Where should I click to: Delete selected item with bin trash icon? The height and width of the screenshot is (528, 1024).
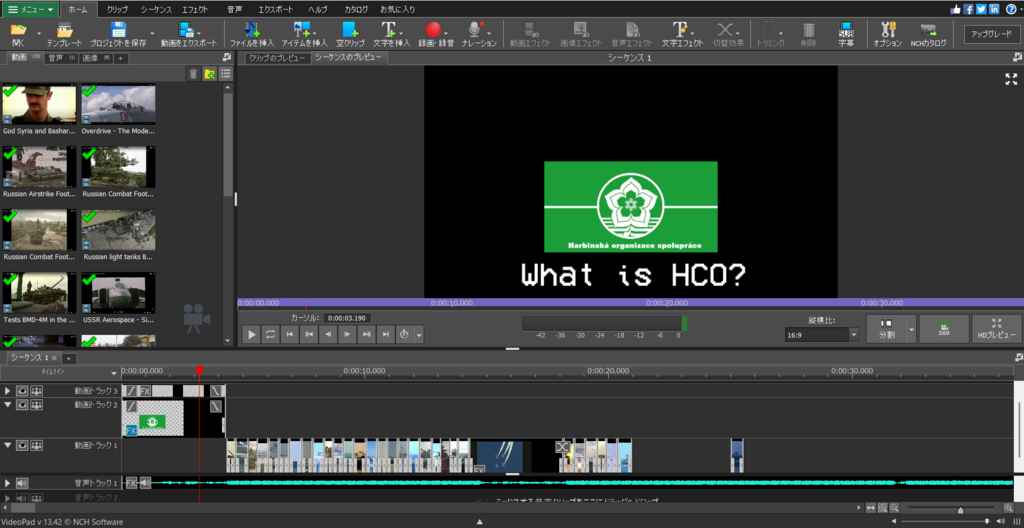(193, 74)
